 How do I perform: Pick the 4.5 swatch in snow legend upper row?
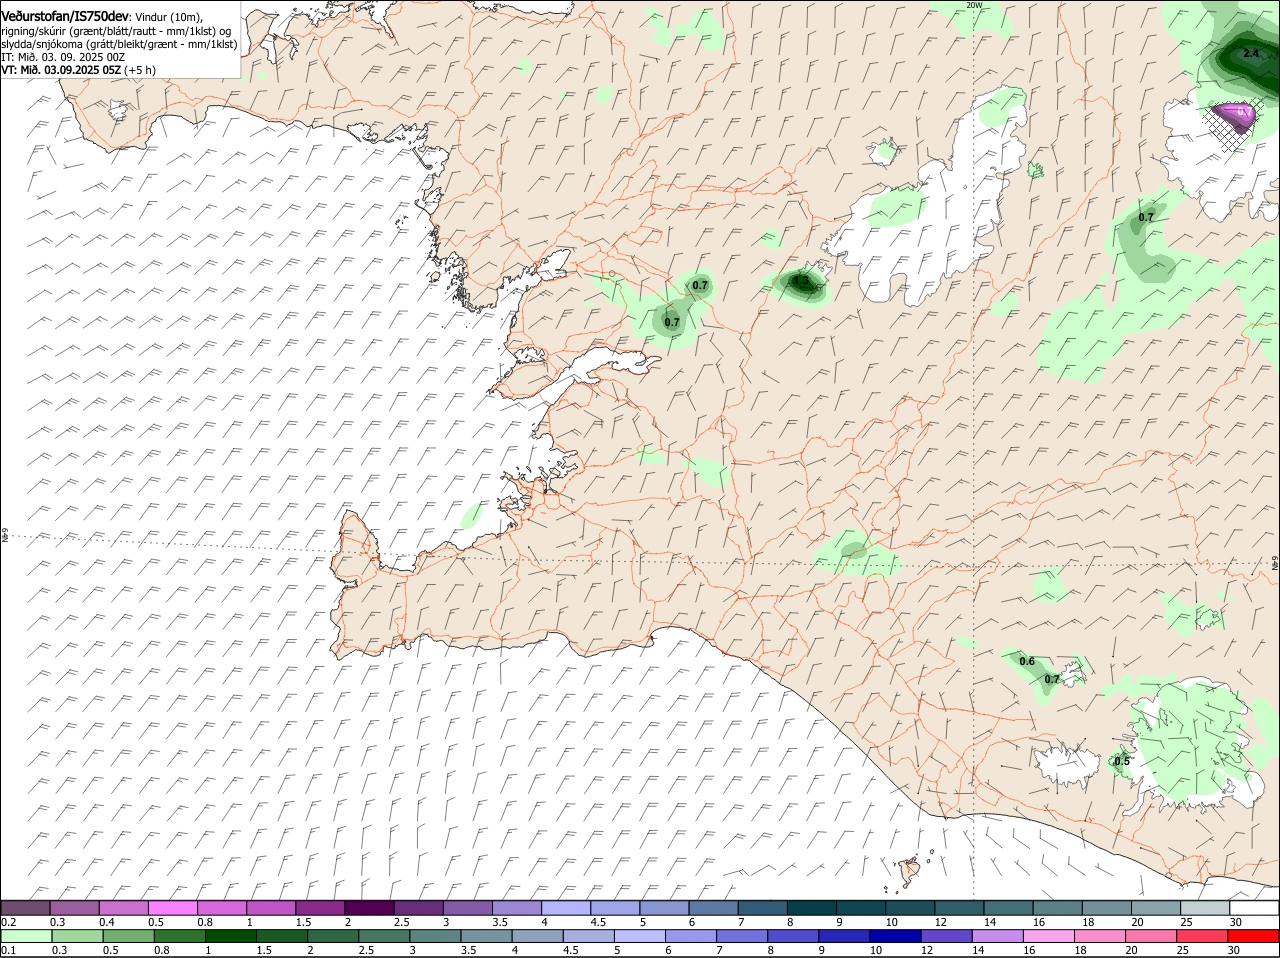615,907
